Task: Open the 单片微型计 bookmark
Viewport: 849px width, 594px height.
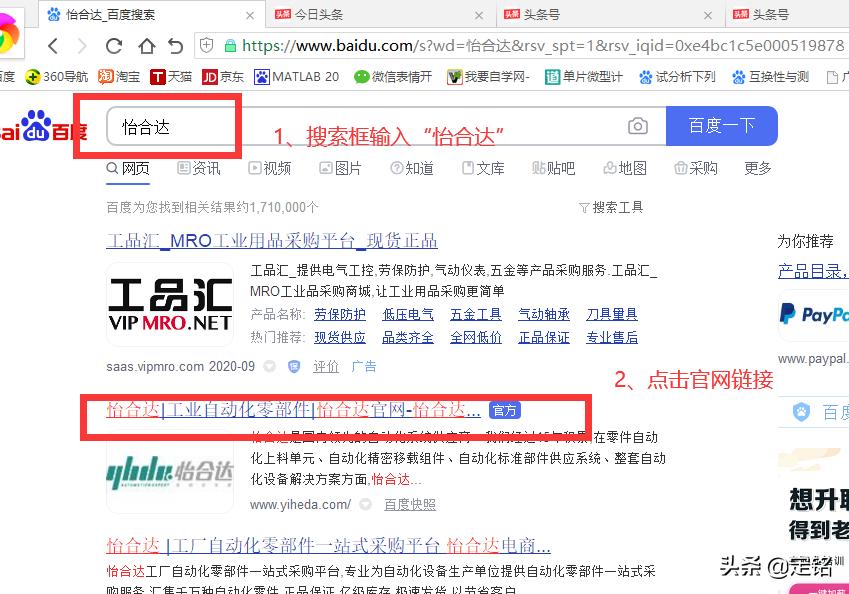Action: (x=584, y=77)
